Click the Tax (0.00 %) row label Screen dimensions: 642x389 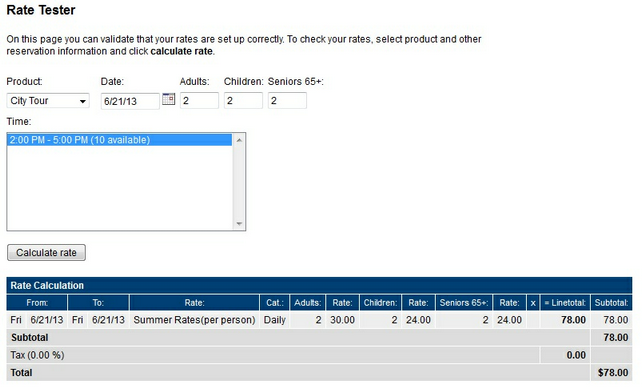(x=37, y=355)
